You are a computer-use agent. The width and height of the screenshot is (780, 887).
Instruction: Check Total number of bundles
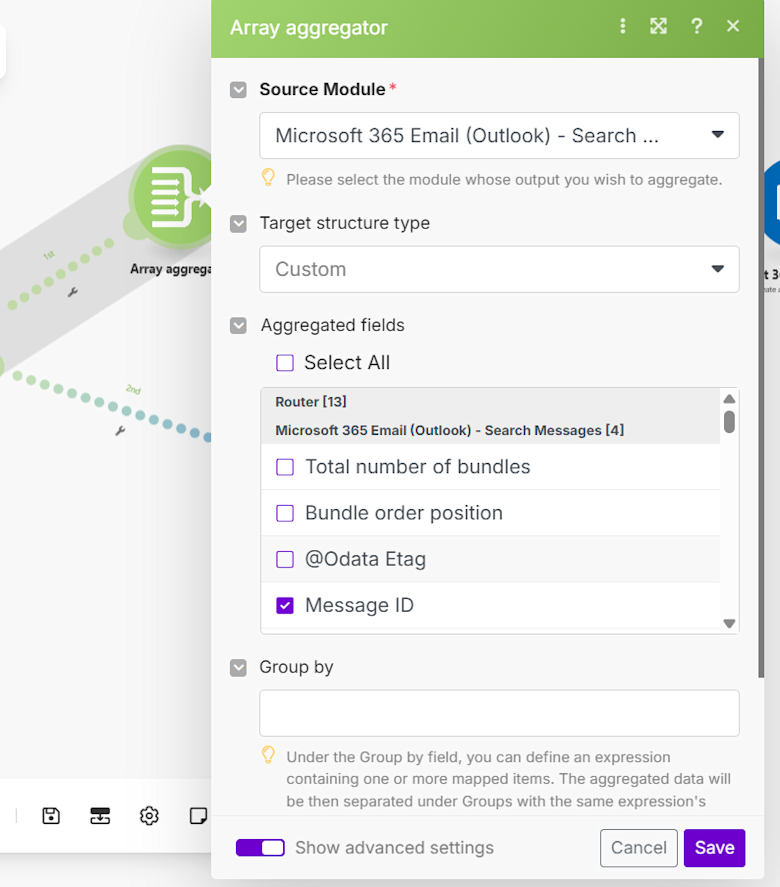point(285,467)
